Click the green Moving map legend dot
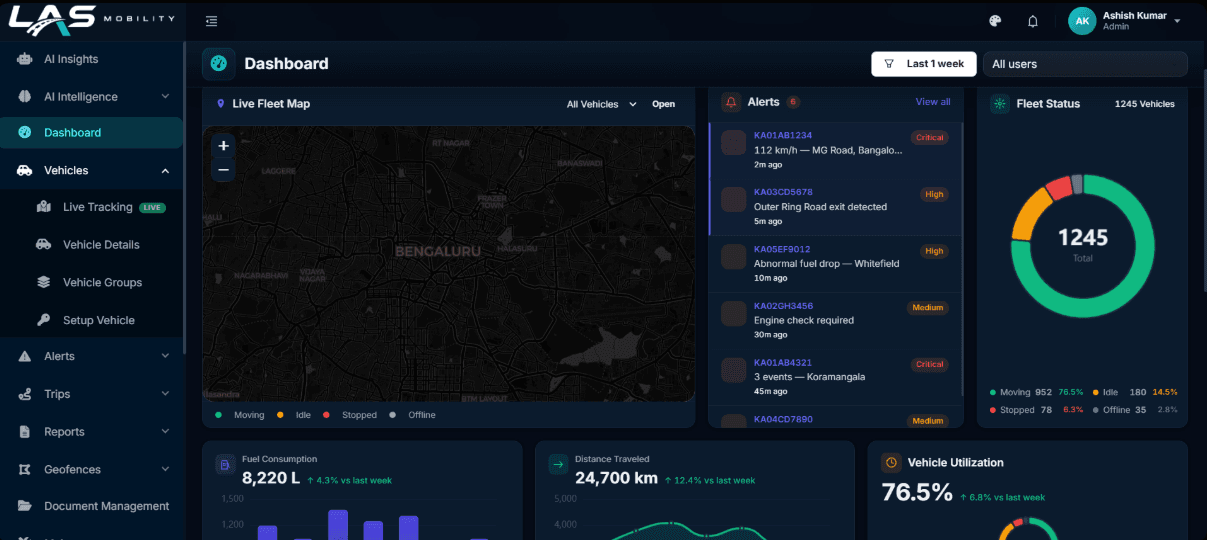 coord(218,415)
